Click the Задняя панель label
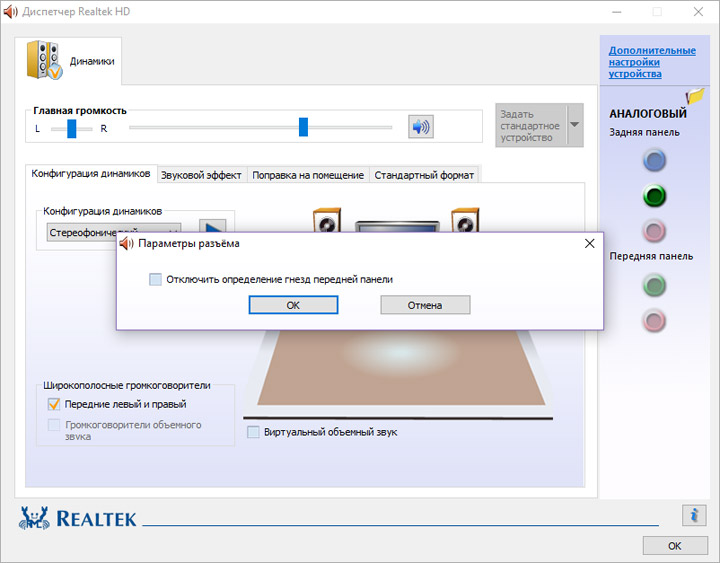 [644, 132]
